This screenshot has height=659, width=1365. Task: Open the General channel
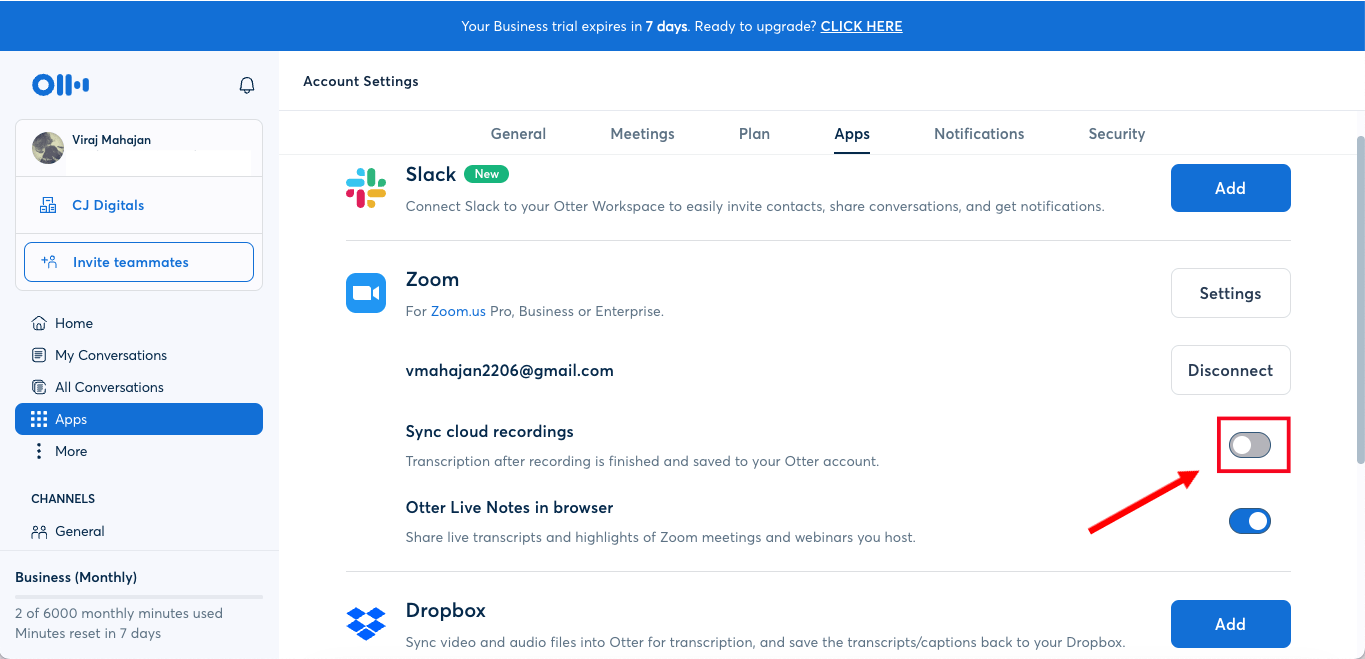(139, 531)
